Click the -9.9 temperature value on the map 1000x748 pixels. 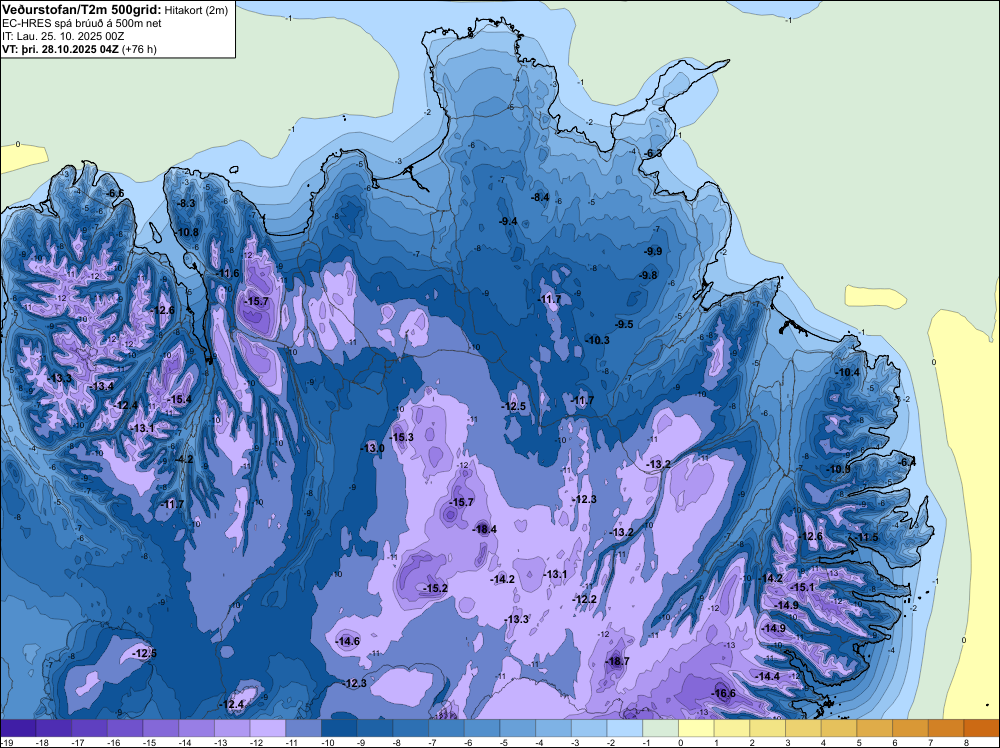pyautogui.click(x=653, y=251)
